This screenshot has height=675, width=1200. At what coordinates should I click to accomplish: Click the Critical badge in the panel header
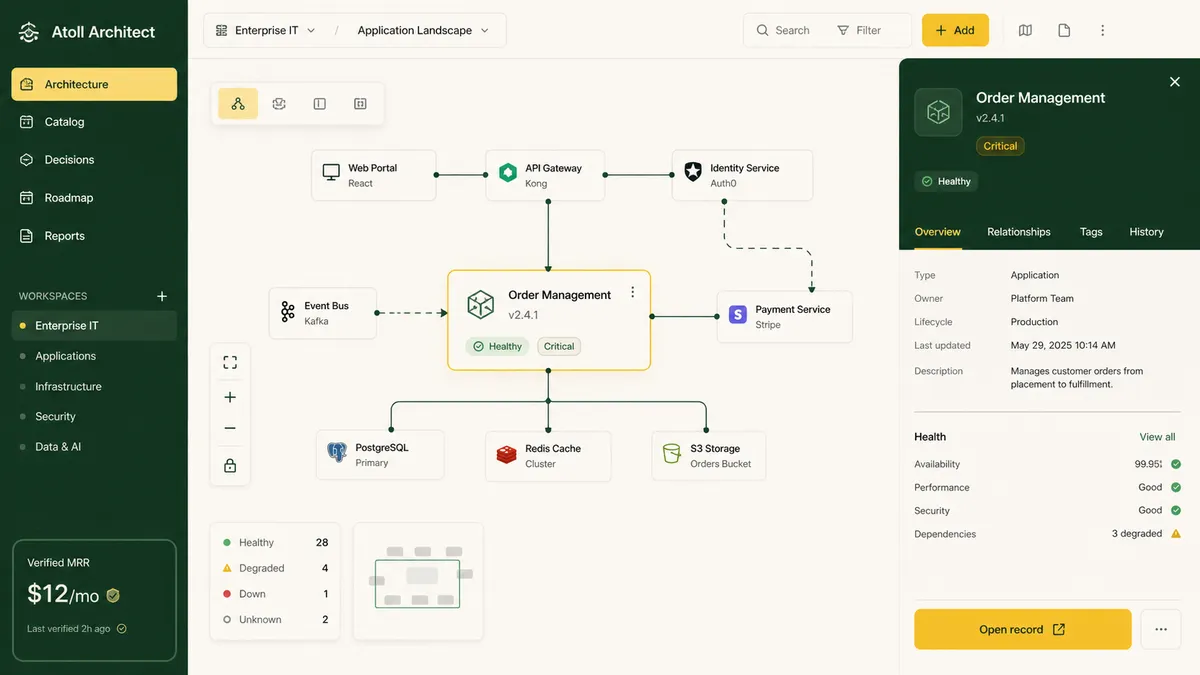pyautogui.click(x=1000, y=146)
